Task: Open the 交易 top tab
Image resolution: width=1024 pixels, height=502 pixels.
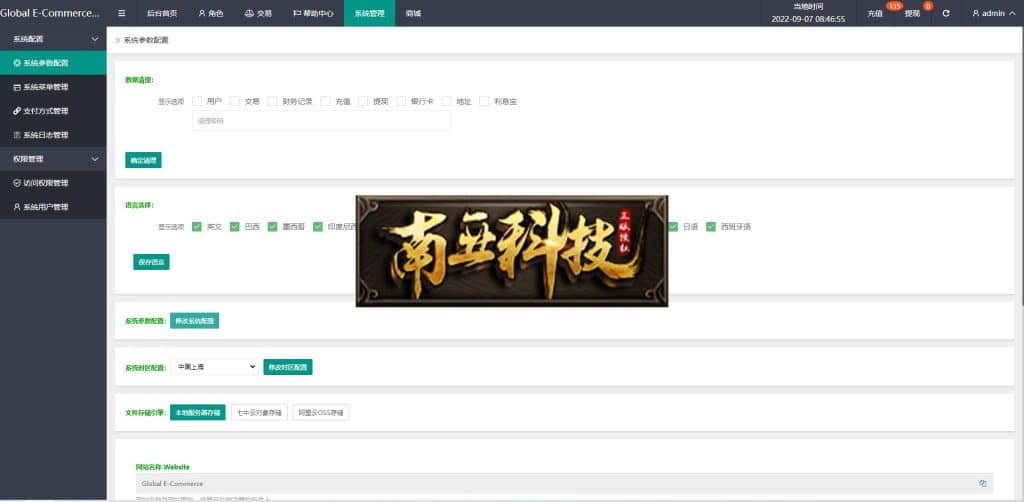Action: click(258, 13)
